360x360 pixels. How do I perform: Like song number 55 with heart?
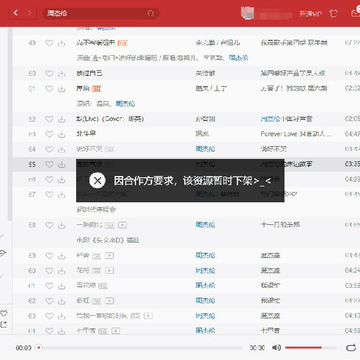click(x=49, y=164)
